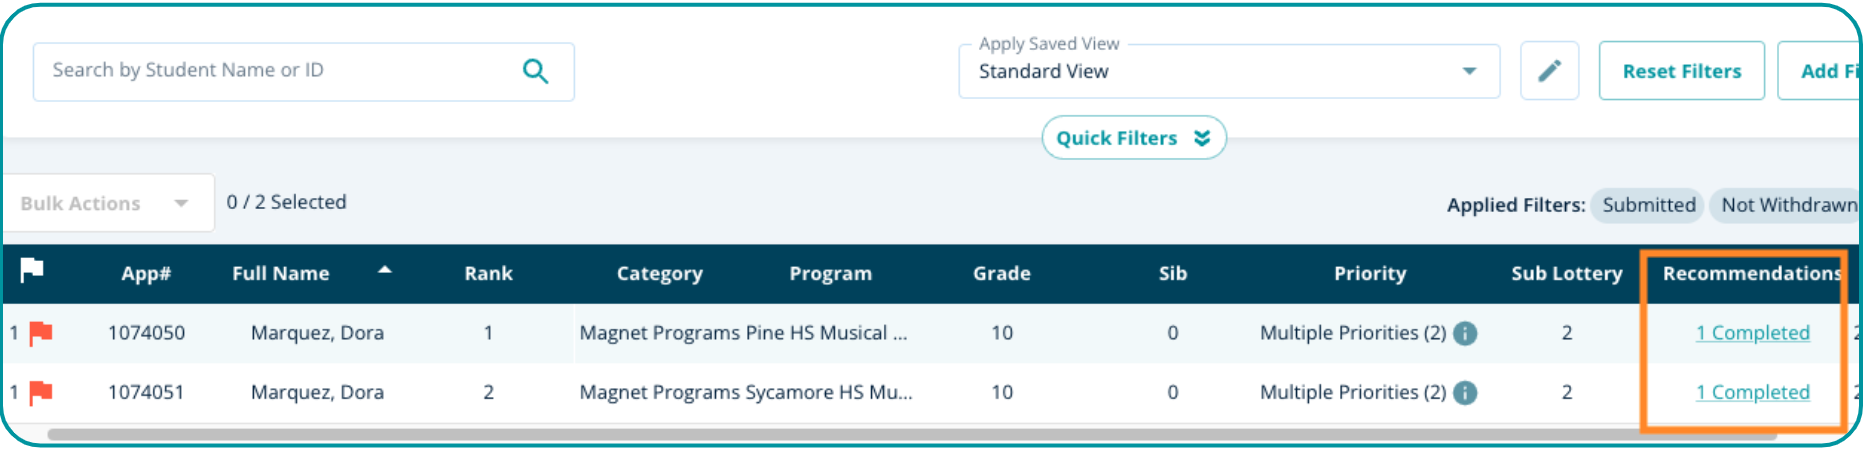Click the flag icon in table header
Image resolution: width=1867 pixels, height=452 pixels.
coord(32,270)
